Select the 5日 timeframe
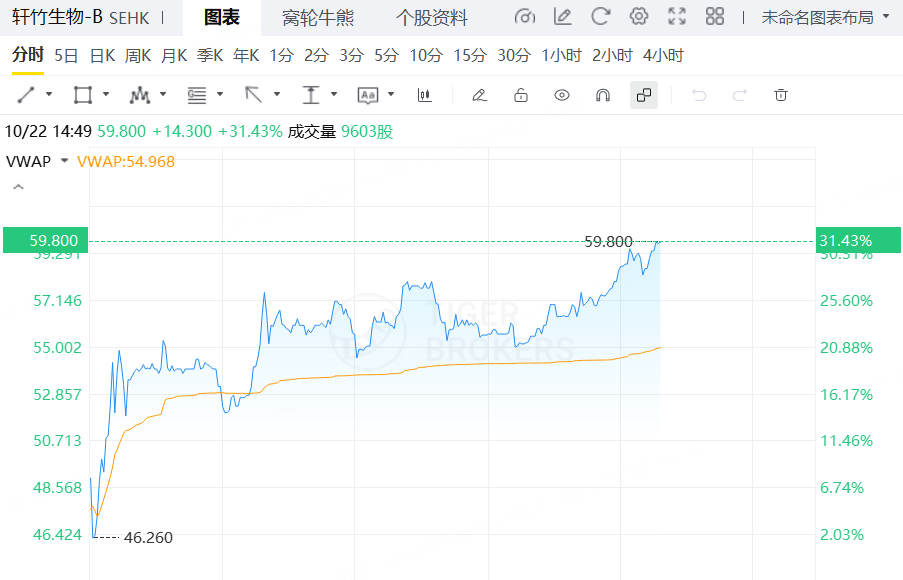This screenshot has width=903, height=580. coord(66,55)
